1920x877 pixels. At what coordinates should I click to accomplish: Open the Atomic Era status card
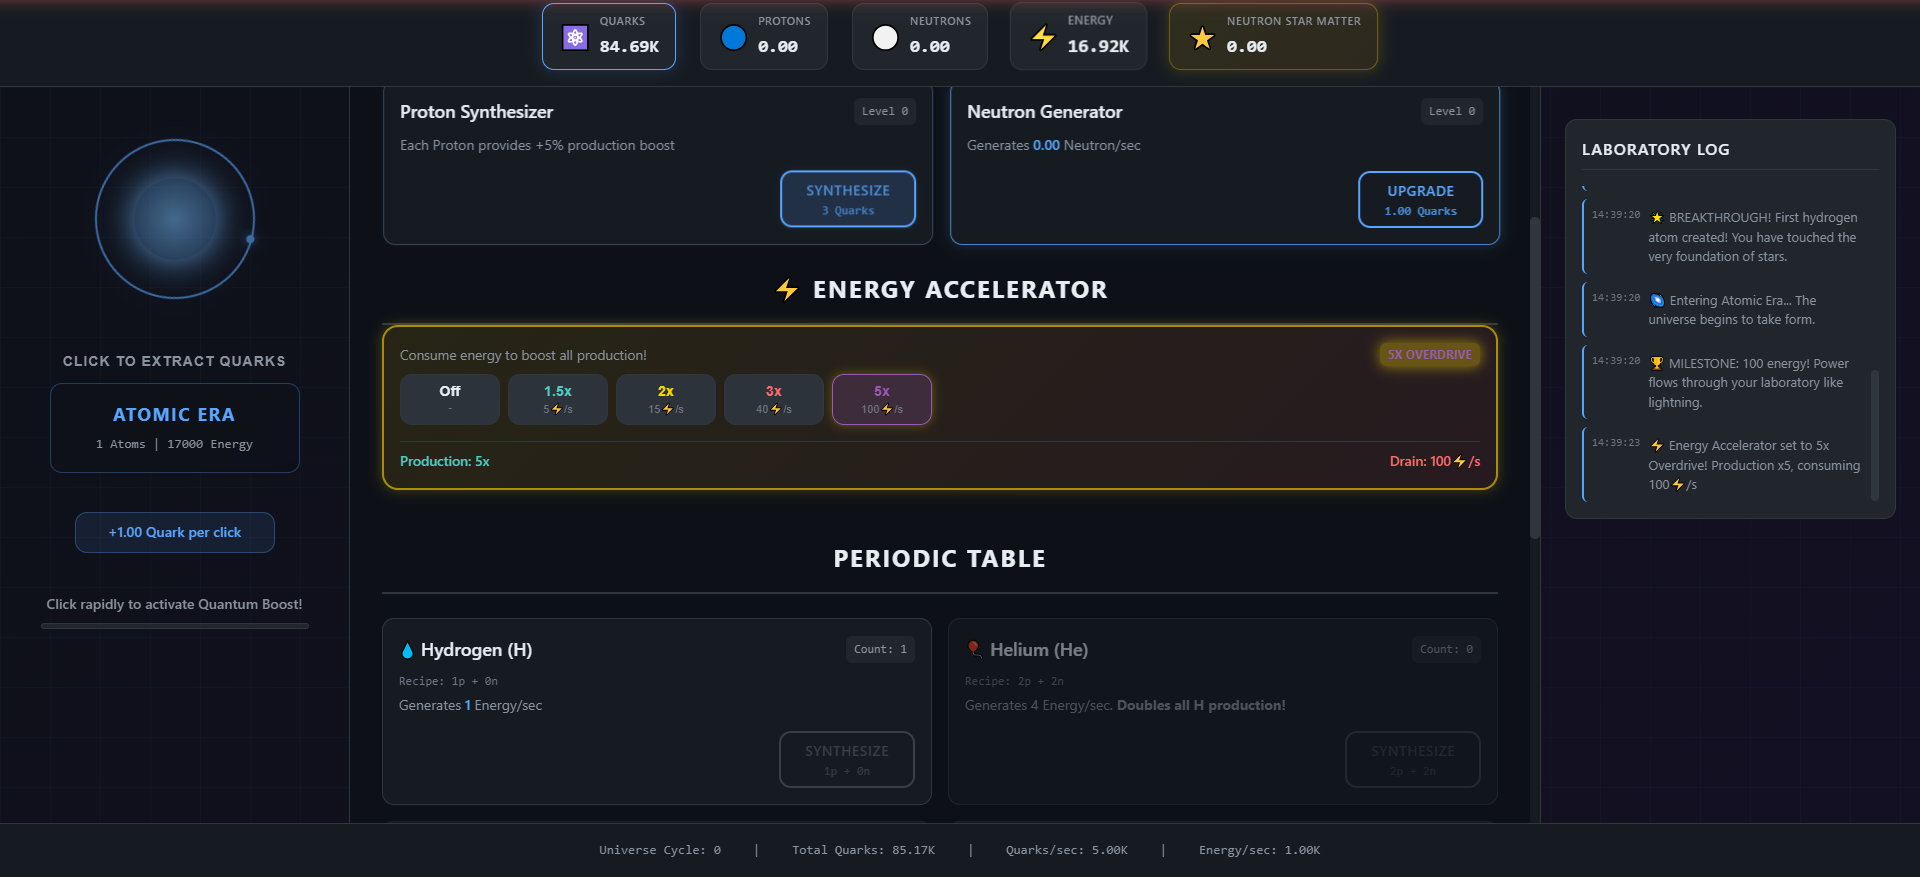[x=175, y=428]
